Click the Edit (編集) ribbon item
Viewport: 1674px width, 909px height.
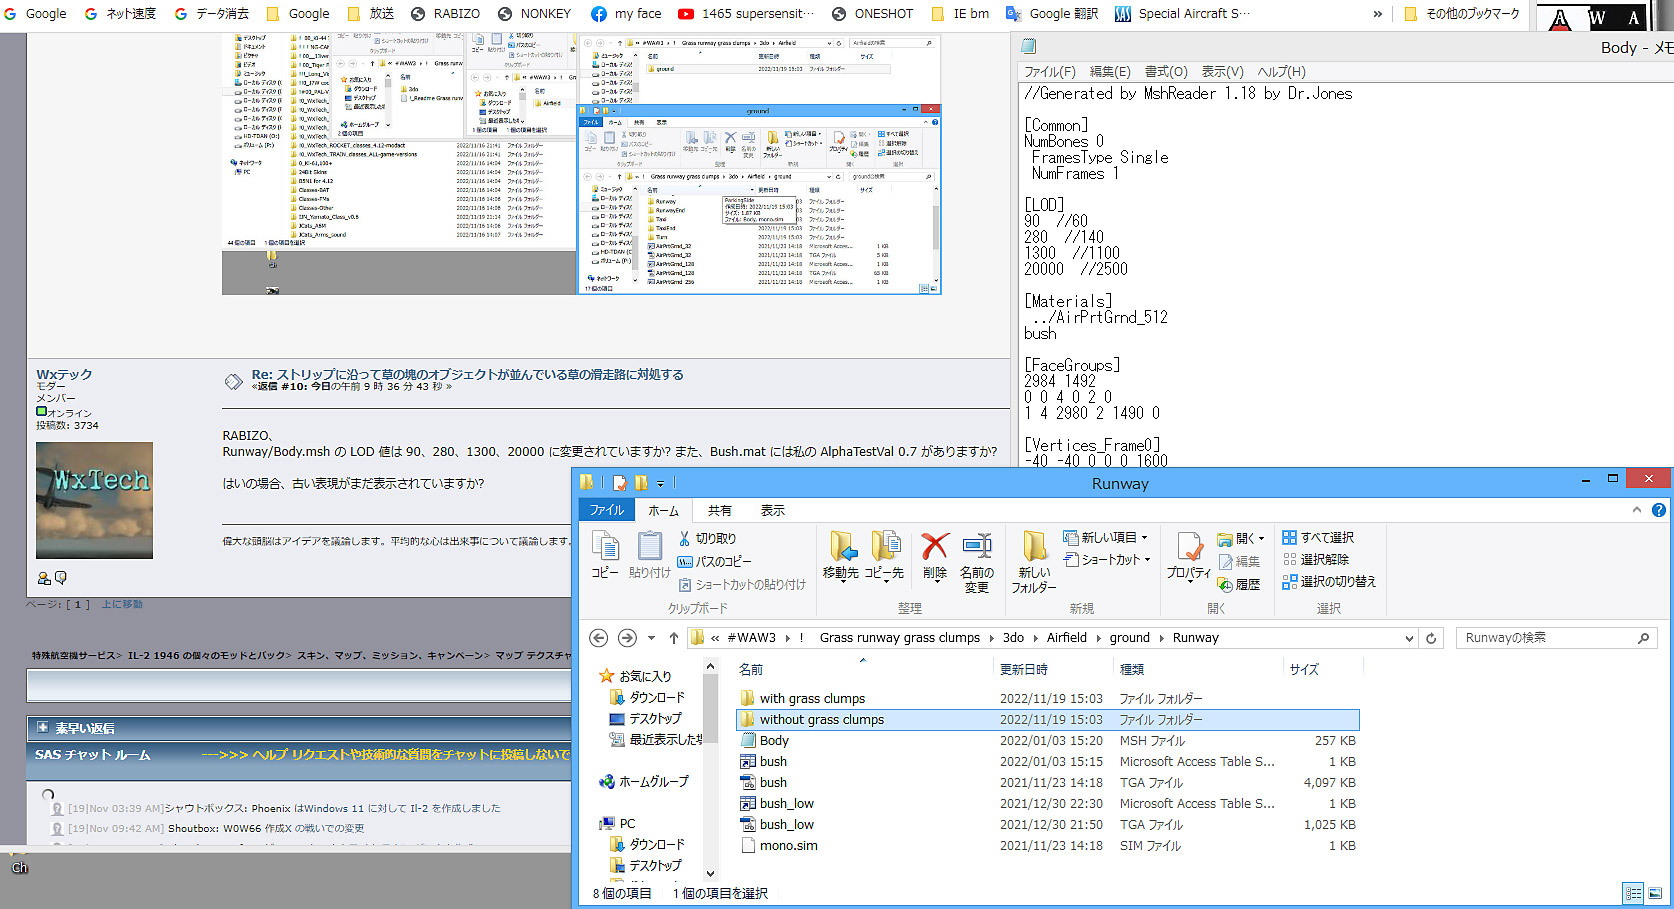[1239, 561]
